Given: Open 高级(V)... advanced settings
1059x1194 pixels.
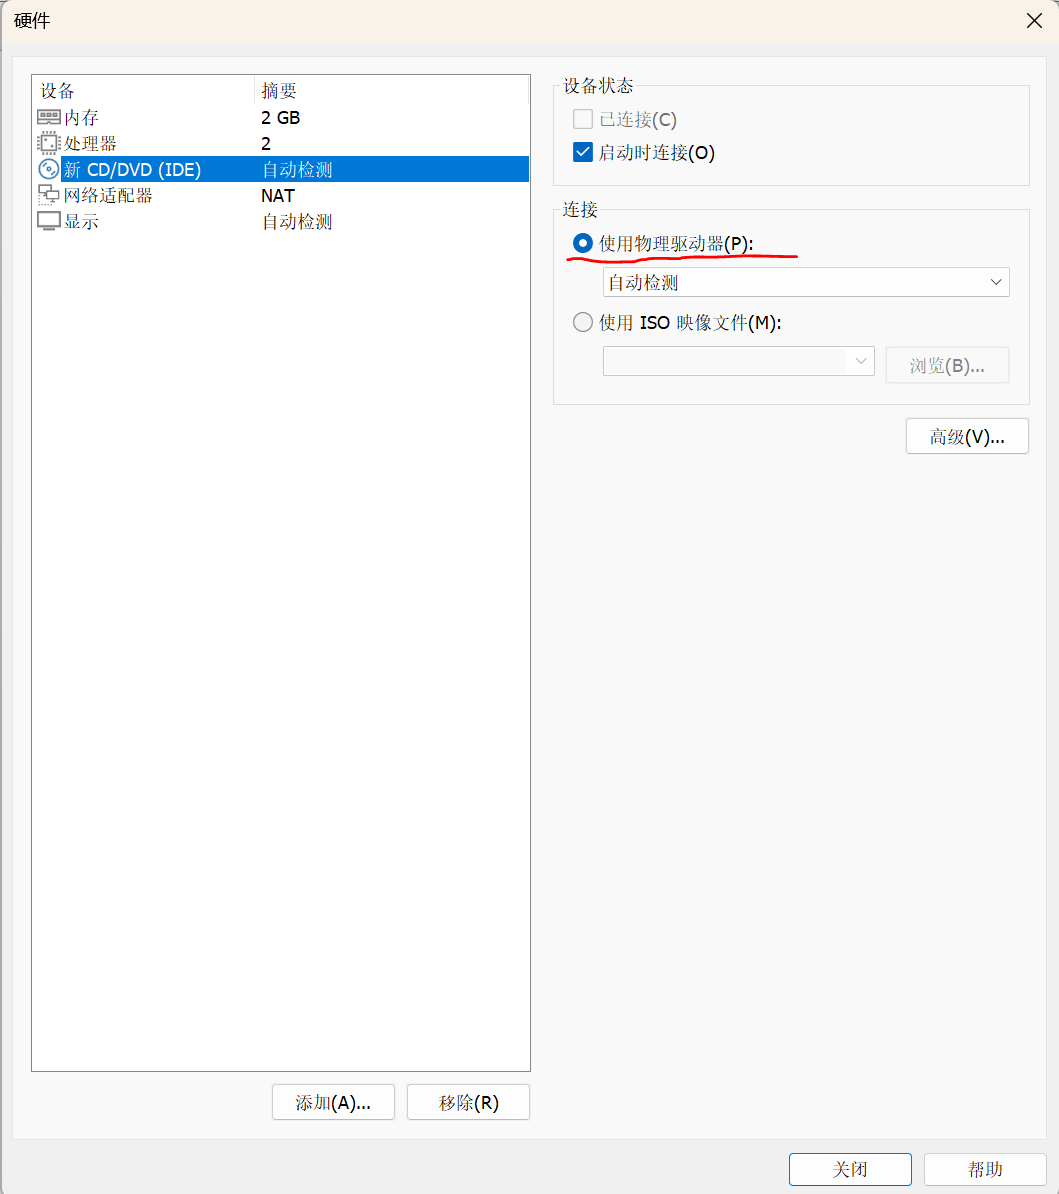Looking at the screenshot, I should coord(967,436).
